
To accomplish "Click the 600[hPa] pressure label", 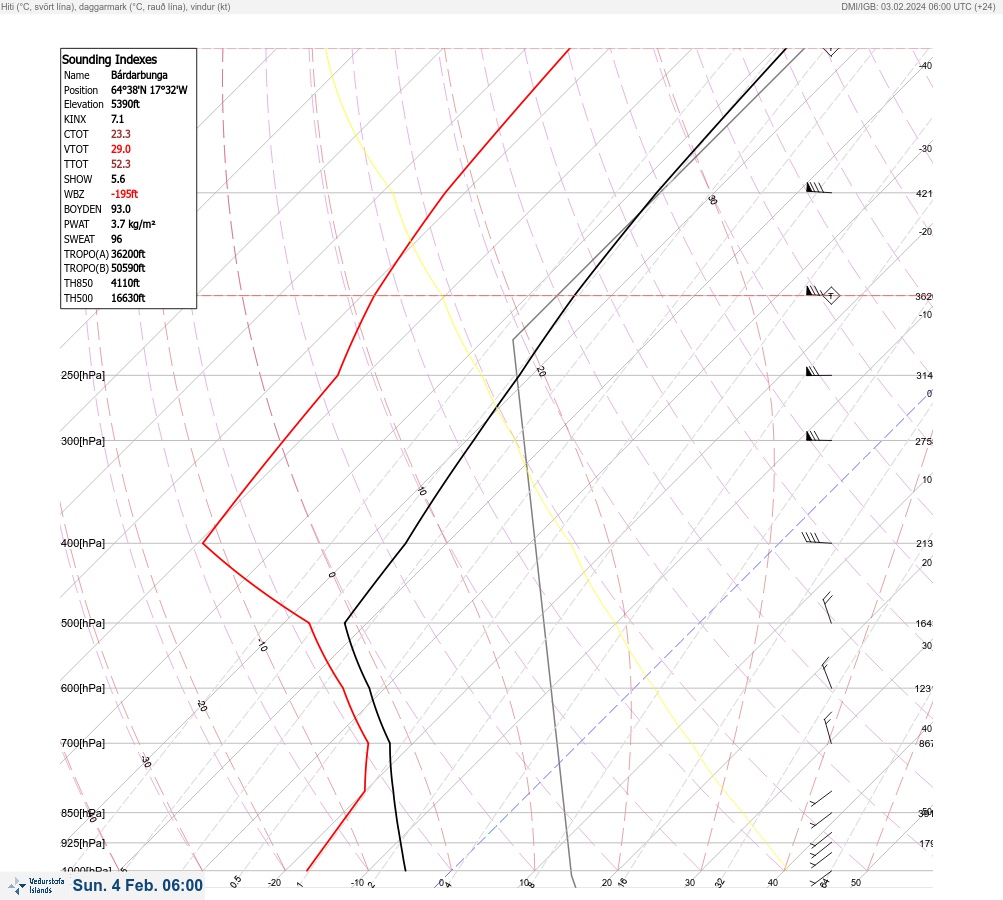I will 83,688.
